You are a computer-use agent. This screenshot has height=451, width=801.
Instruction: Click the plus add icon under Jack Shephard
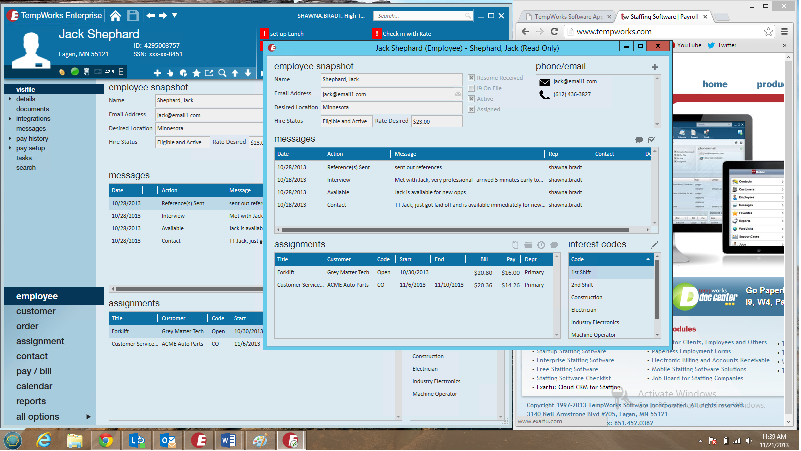pyautogui.click(x=157, y=74)
